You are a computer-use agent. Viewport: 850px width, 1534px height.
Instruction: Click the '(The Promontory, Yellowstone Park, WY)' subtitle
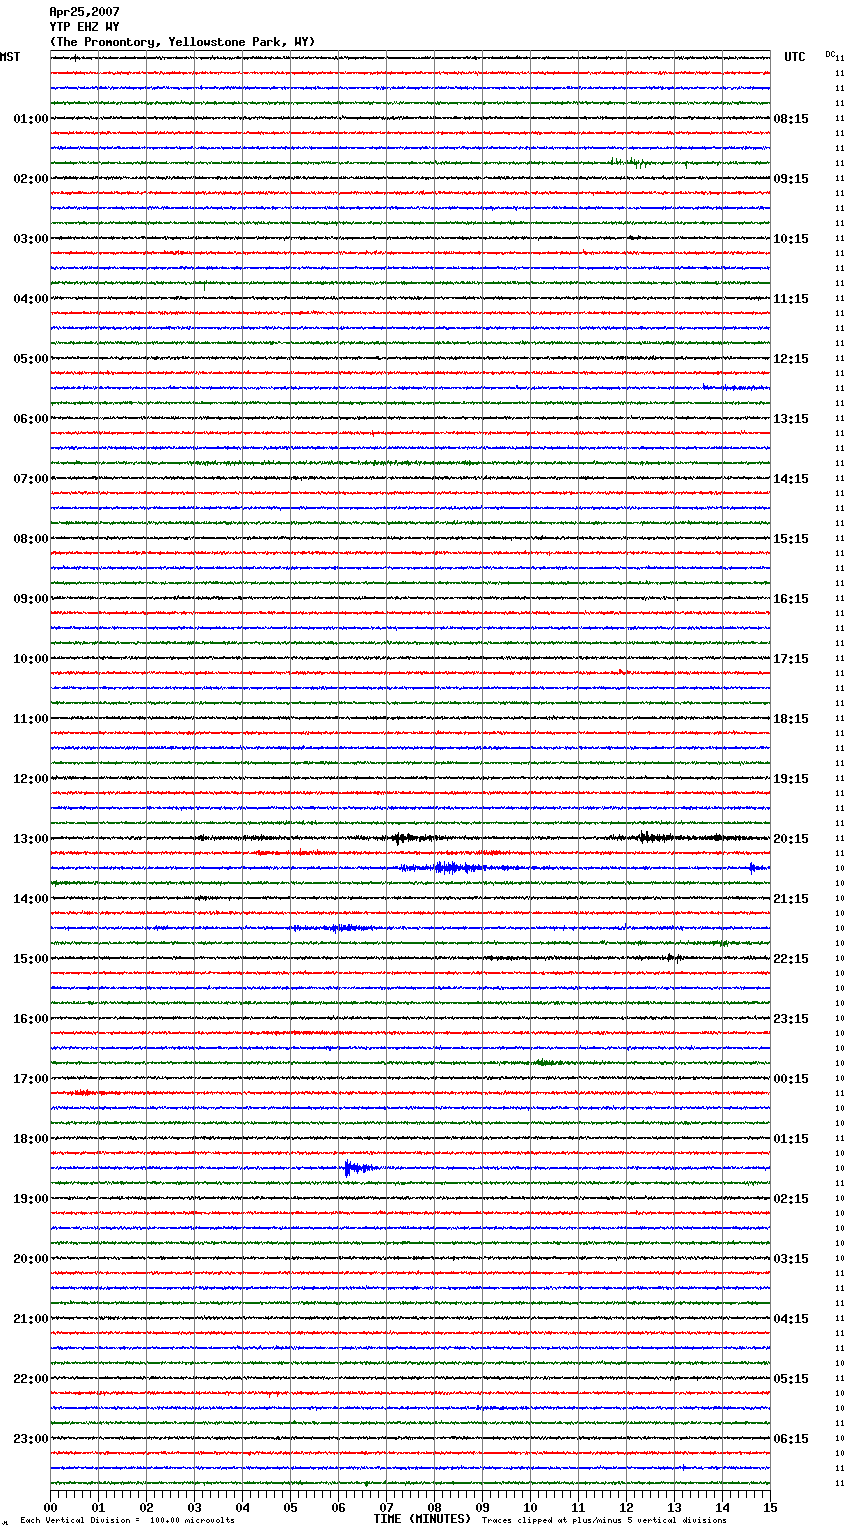[x=182, y=42]
